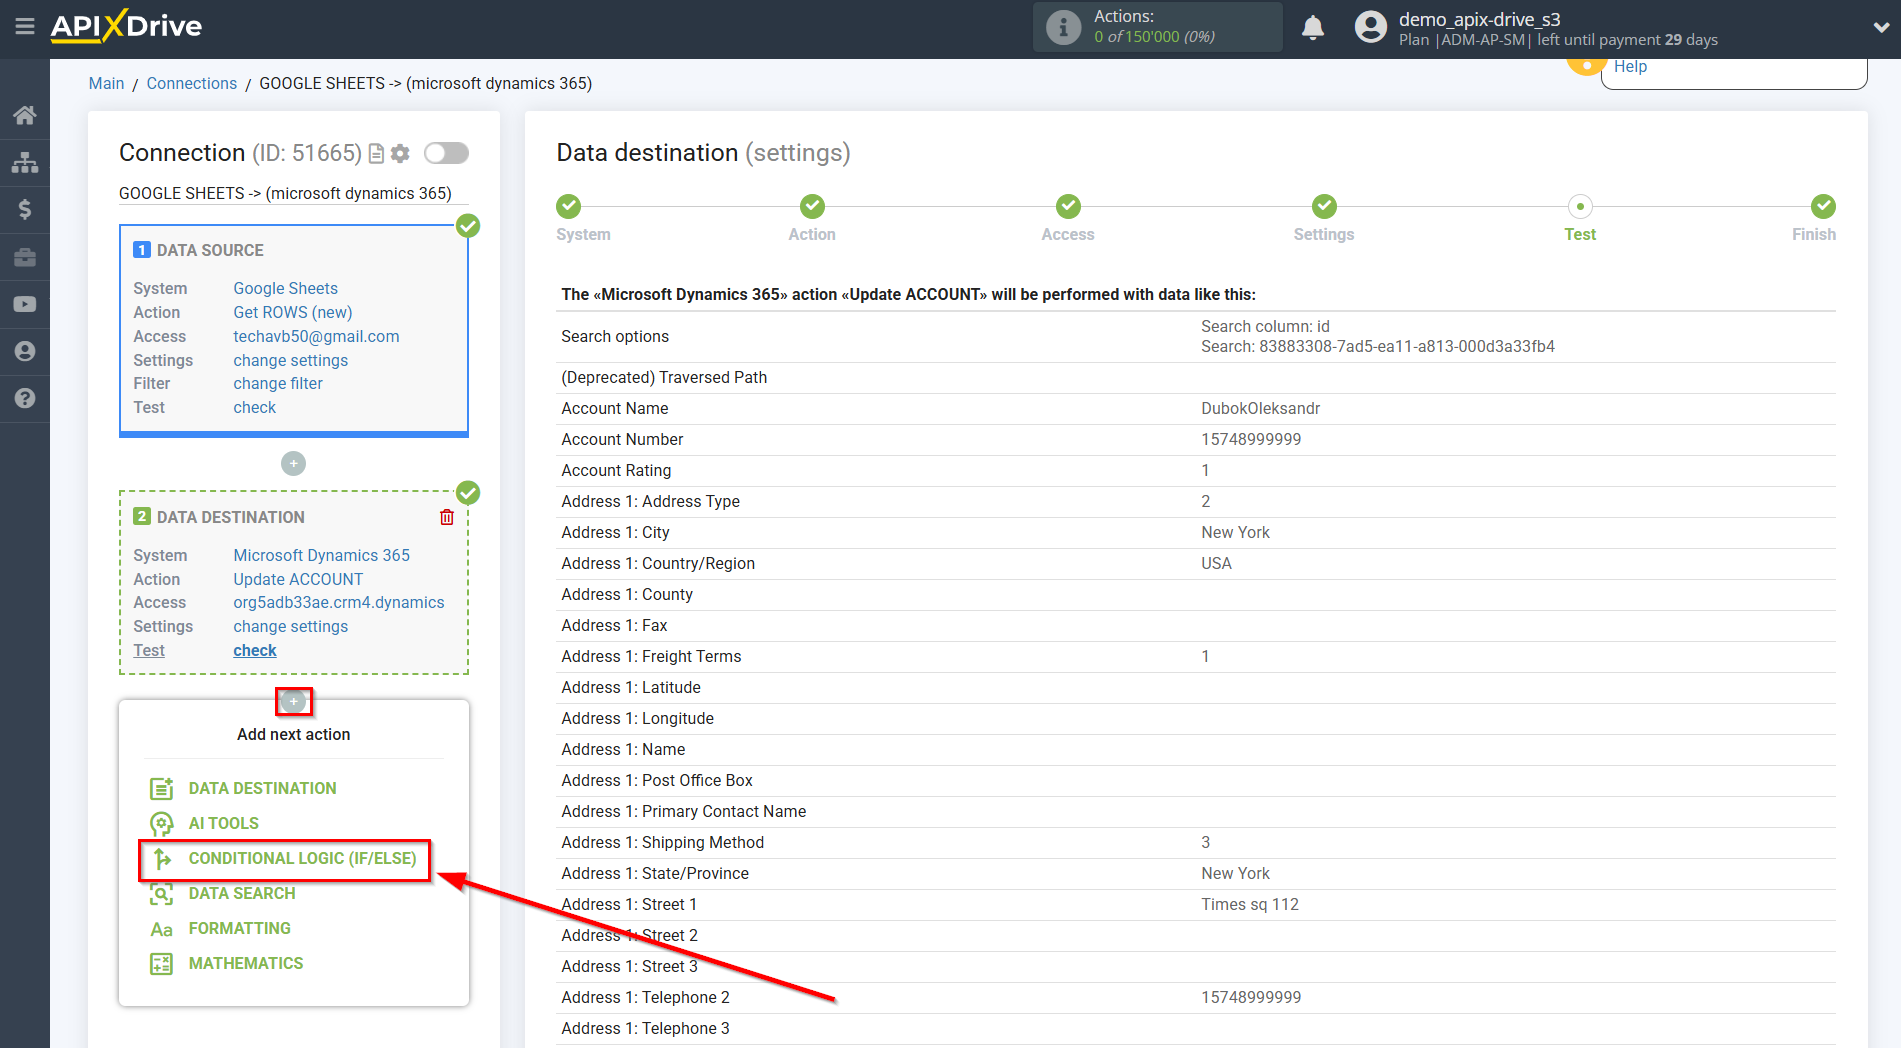Expand the account dropdown chevron

[1881, 27]
